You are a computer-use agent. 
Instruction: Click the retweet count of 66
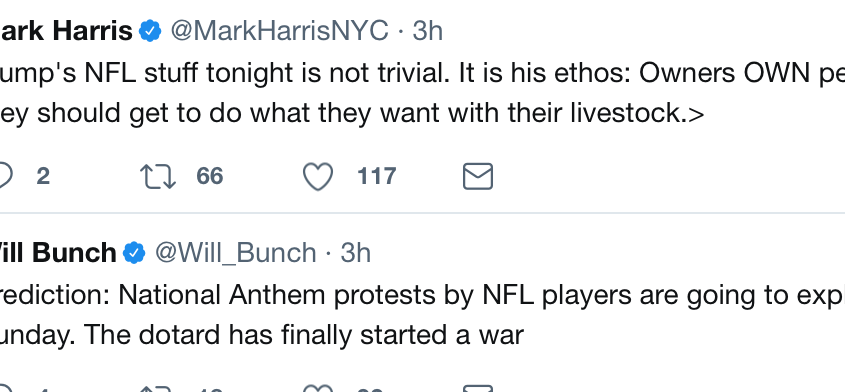[210, 176]
